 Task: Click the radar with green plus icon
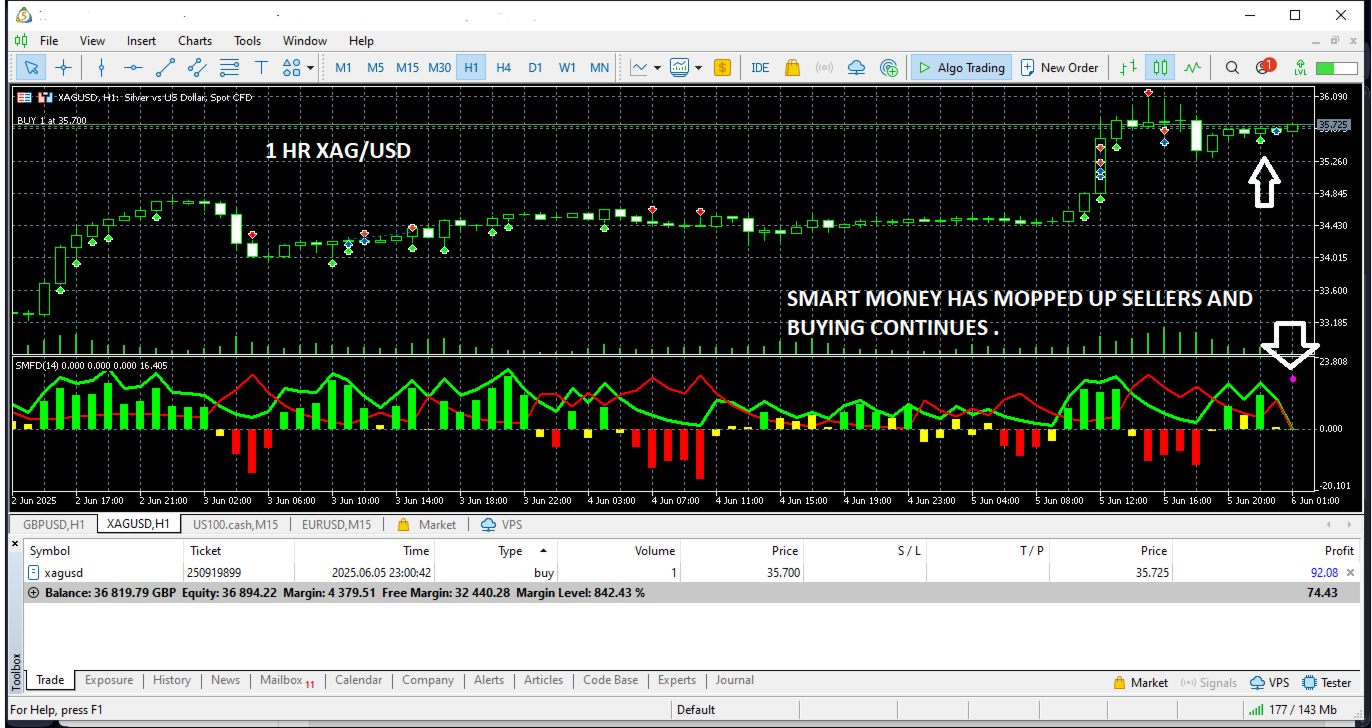click(x=888, y=68)
